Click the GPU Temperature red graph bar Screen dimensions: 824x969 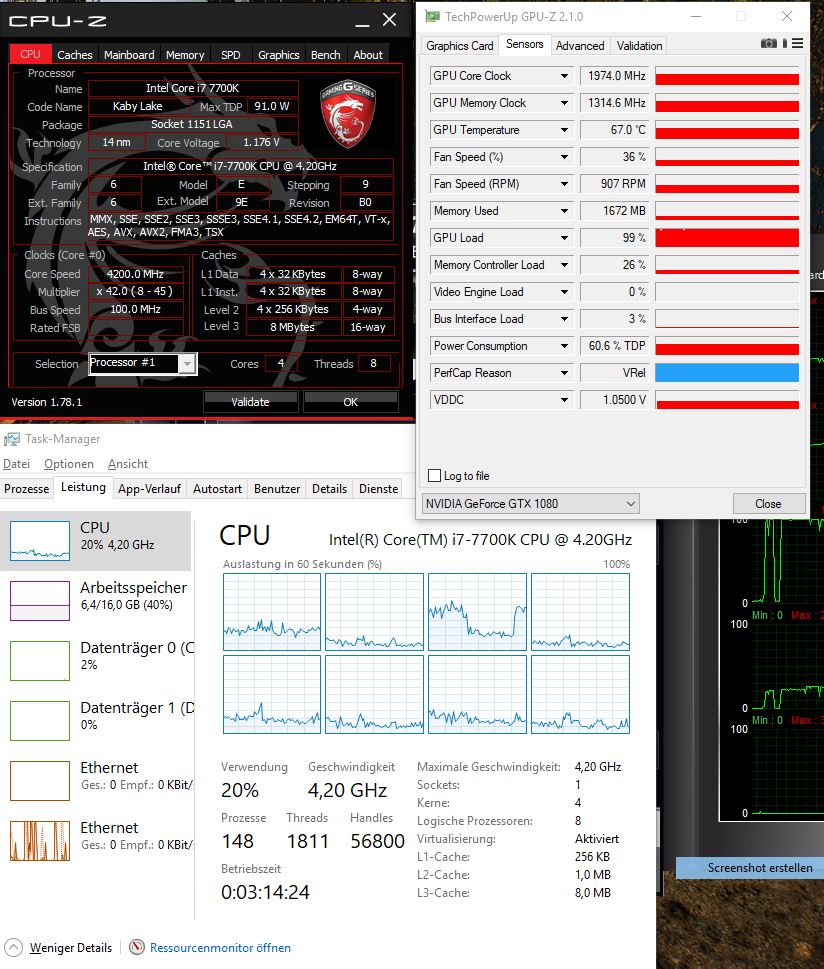[727, 130]
